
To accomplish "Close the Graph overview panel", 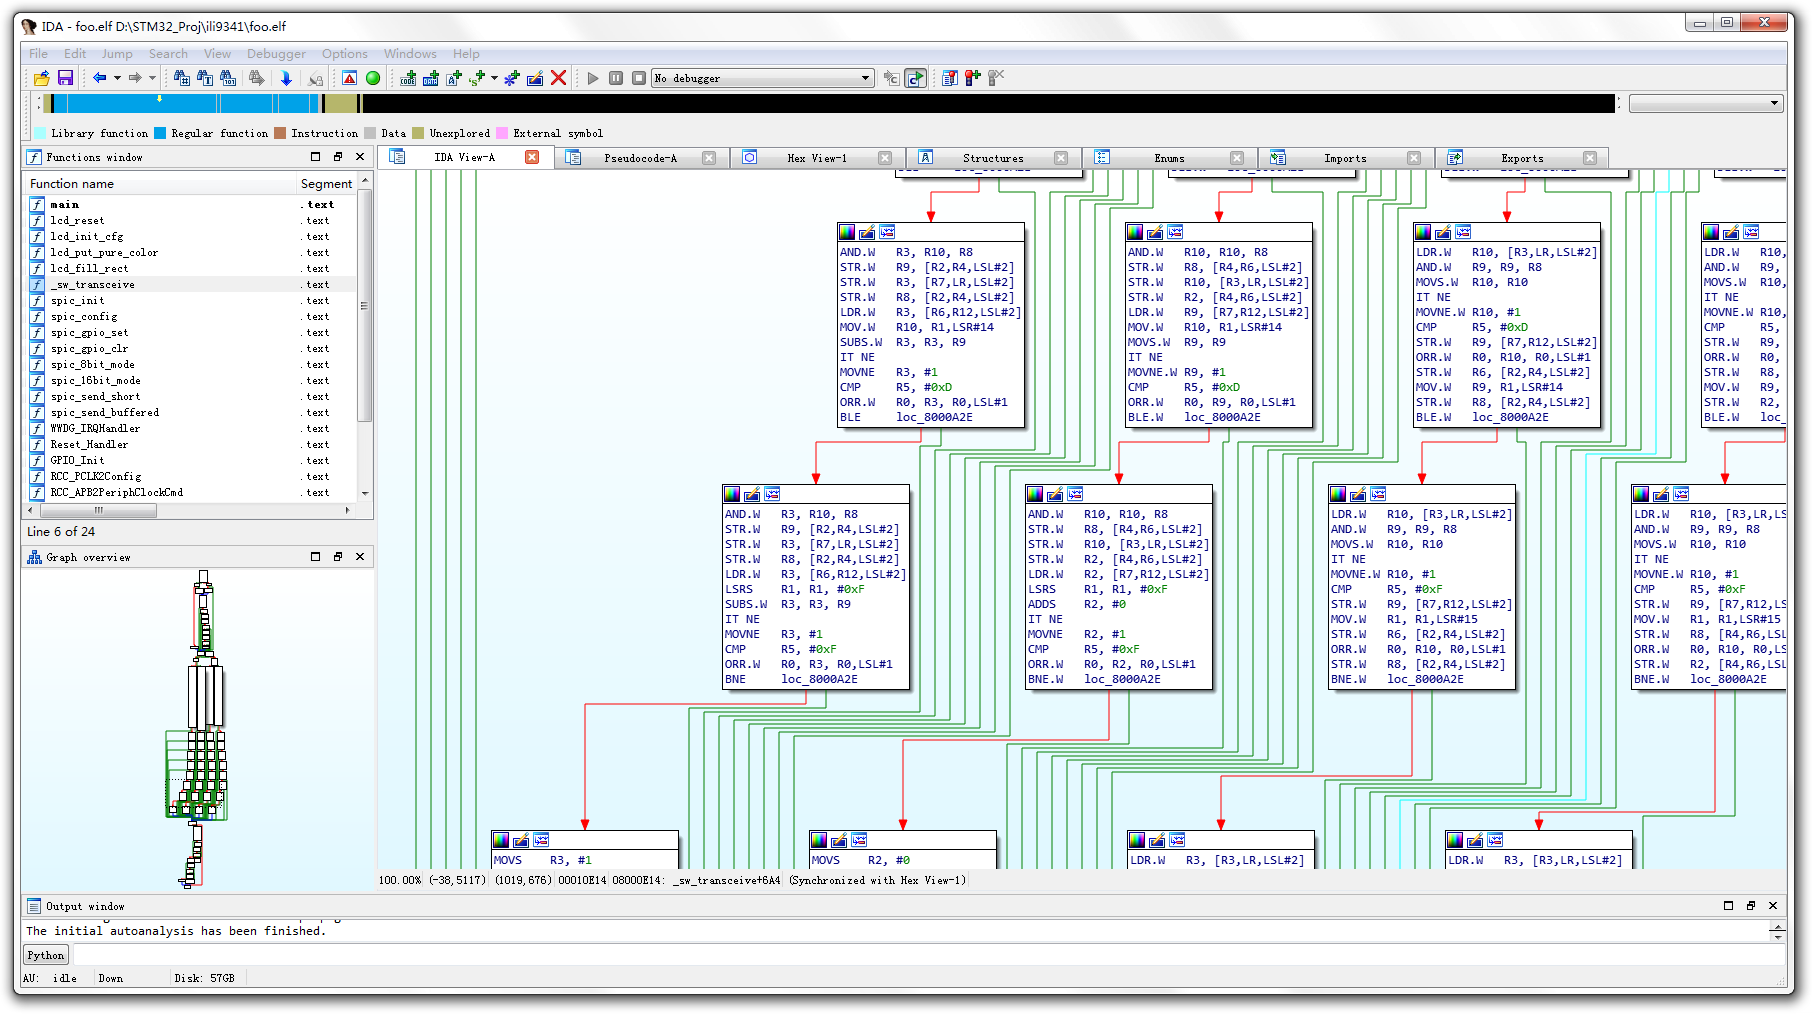I will (x=360, y=557).
